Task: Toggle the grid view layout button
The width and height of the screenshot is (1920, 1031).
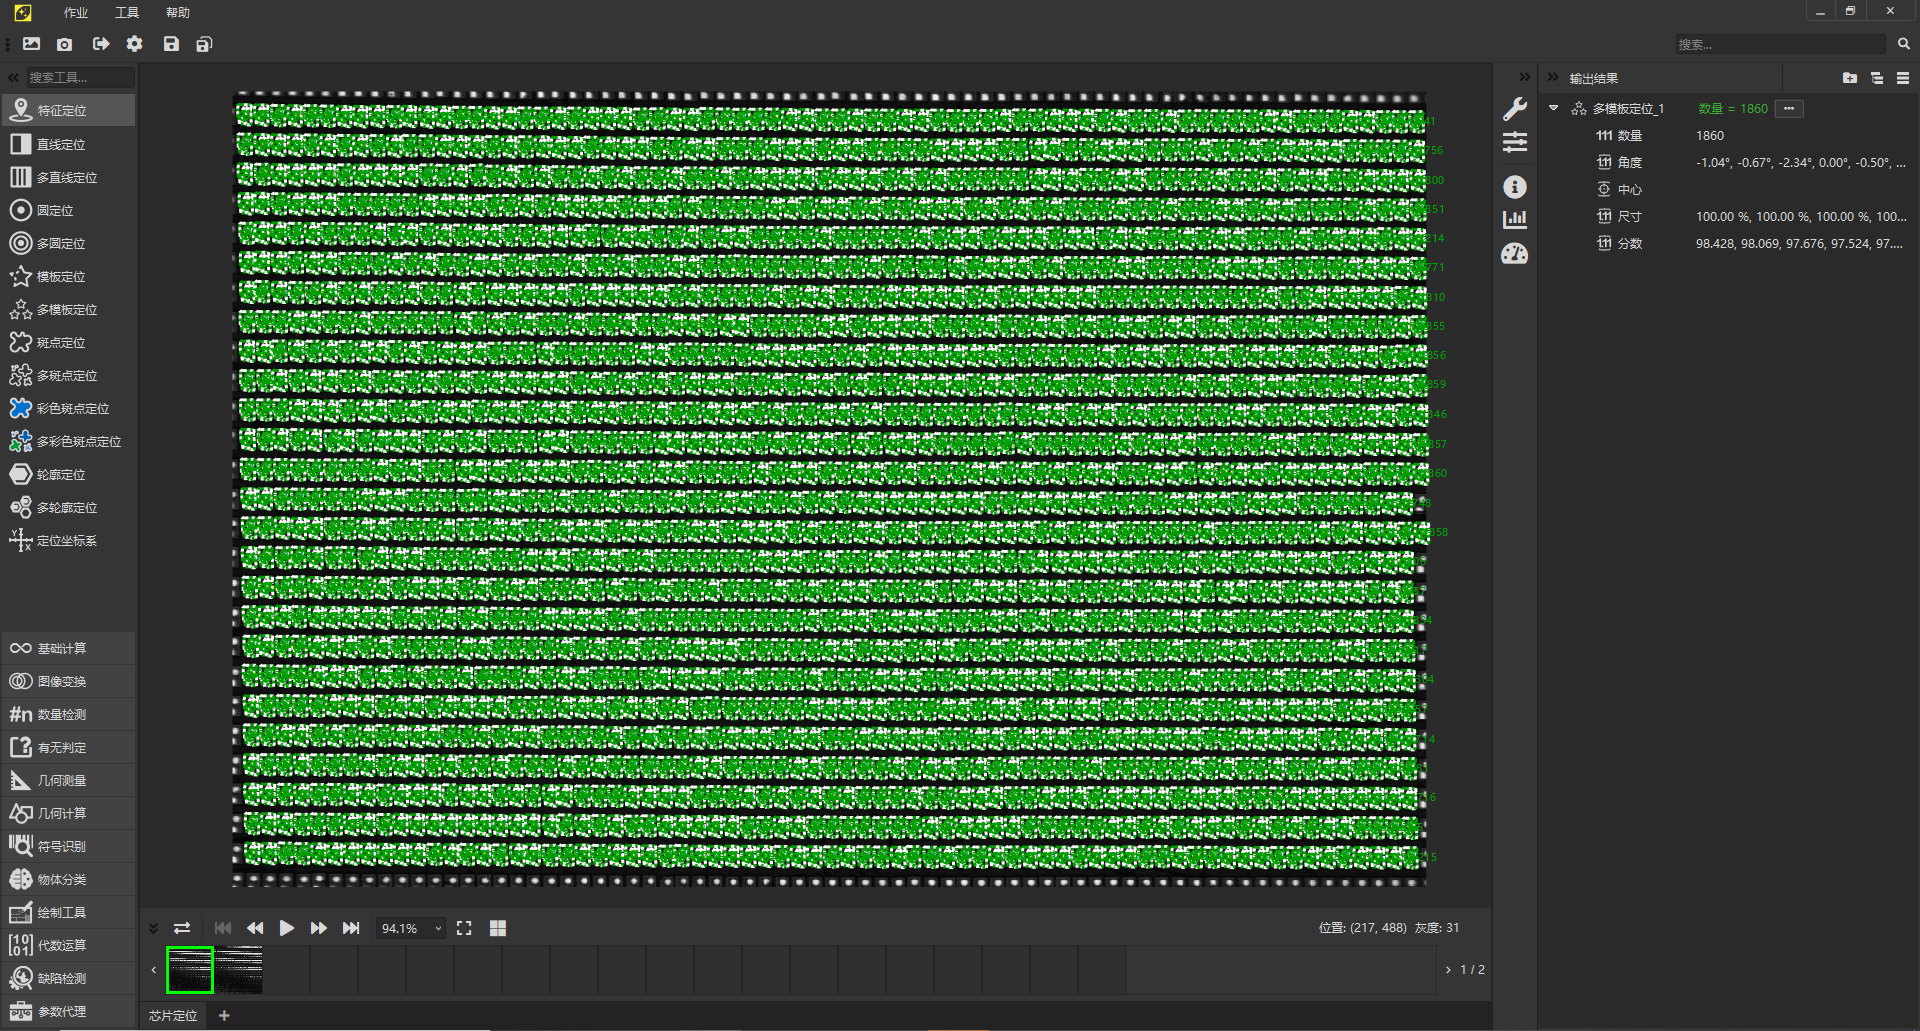Action: click(498, 928)
